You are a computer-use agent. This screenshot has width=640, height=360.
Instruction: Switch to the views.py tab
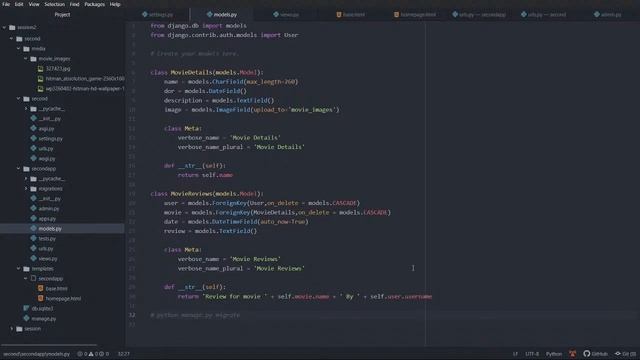tap(286, 14)
